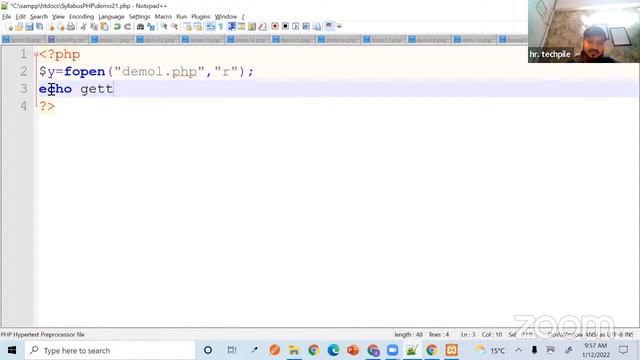Click the Copy toolbar icon
The height and width of the screenshot is (360, 640).
click(x=94, y=27)
